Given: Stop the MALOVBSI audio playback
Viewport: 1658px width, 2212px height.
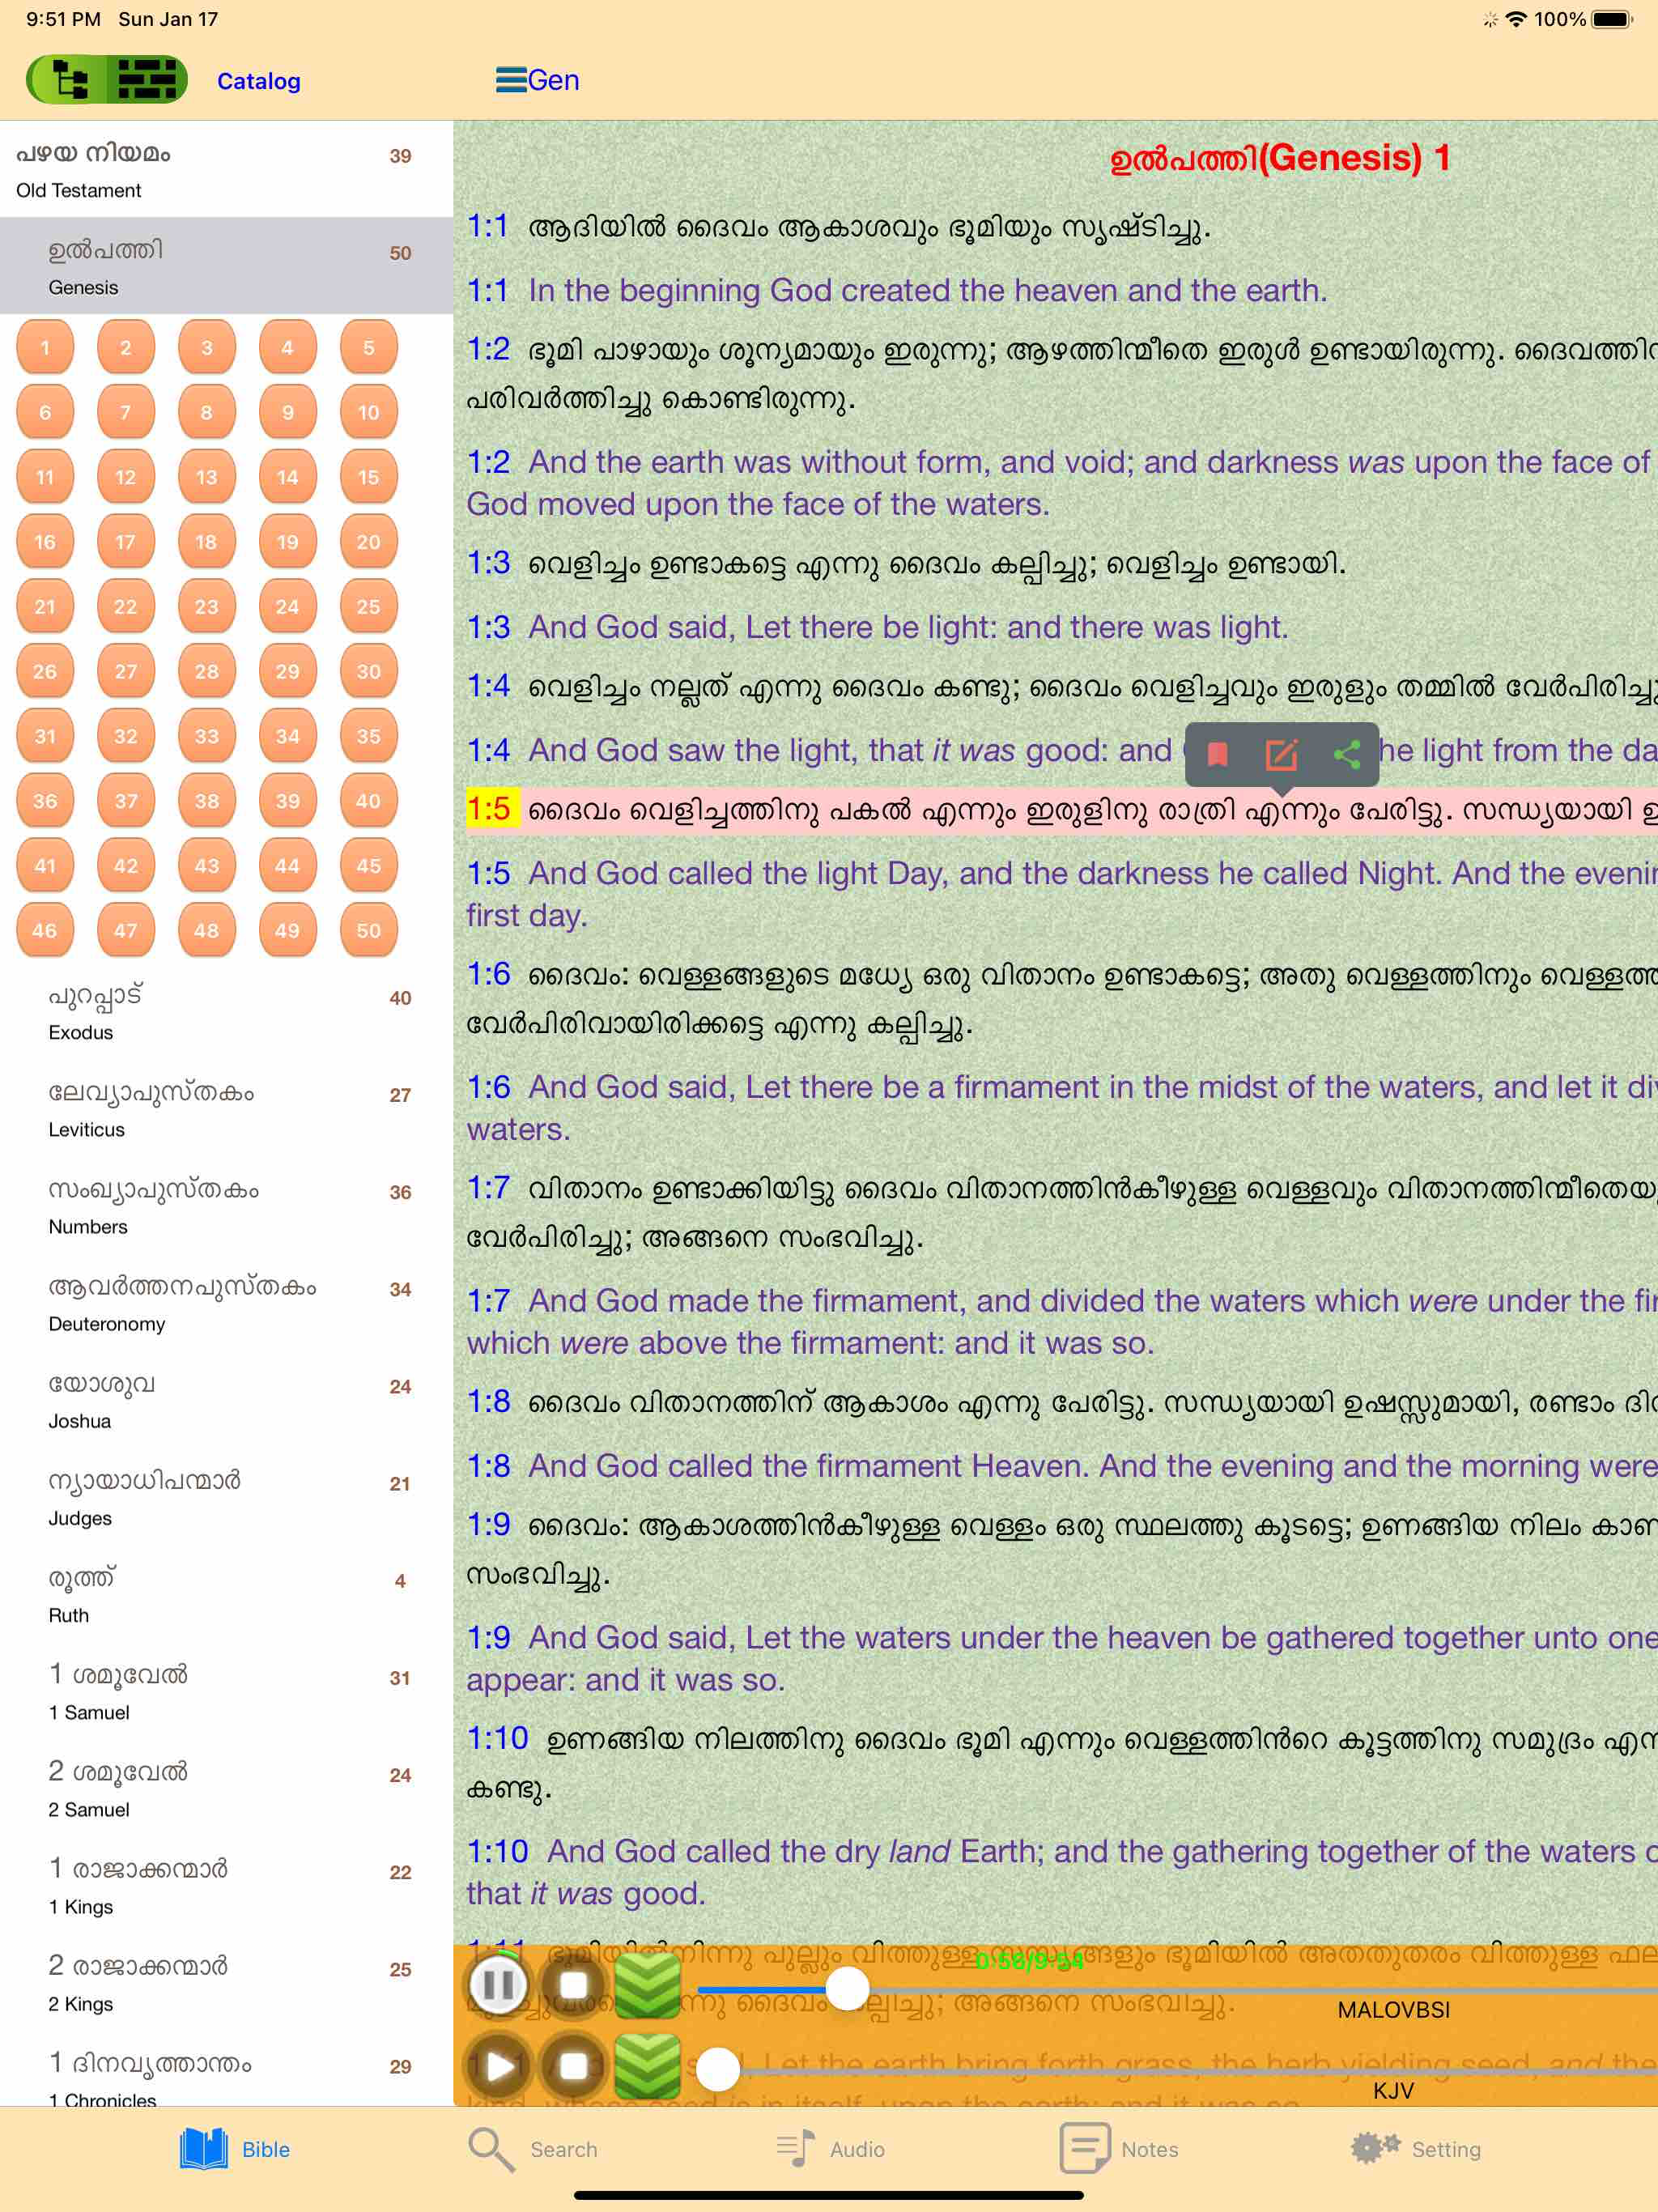Looking at the screenshot, I should pos(575,1986).
